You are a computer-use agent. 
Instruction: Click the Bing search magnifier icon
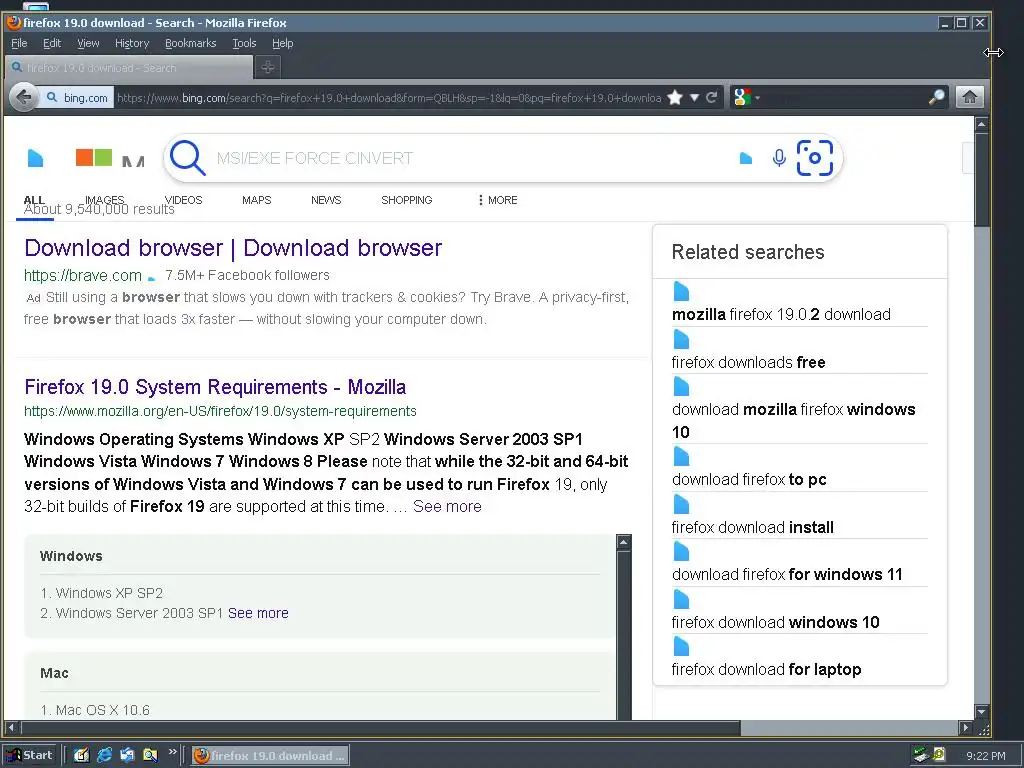[x=188, y=158]
